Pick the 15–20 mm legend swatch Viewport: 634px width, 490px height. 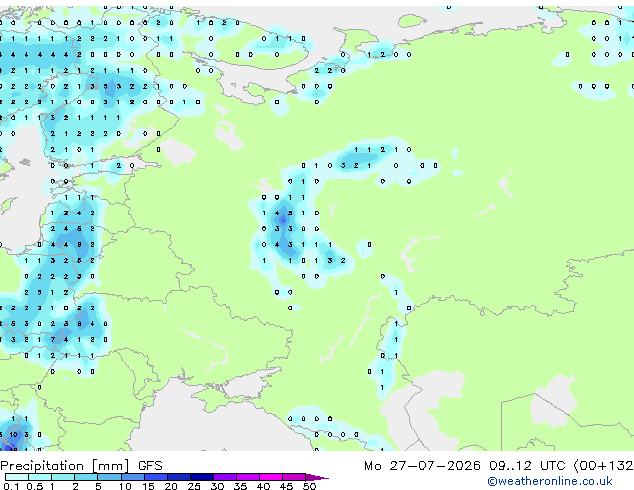(155, 477)
